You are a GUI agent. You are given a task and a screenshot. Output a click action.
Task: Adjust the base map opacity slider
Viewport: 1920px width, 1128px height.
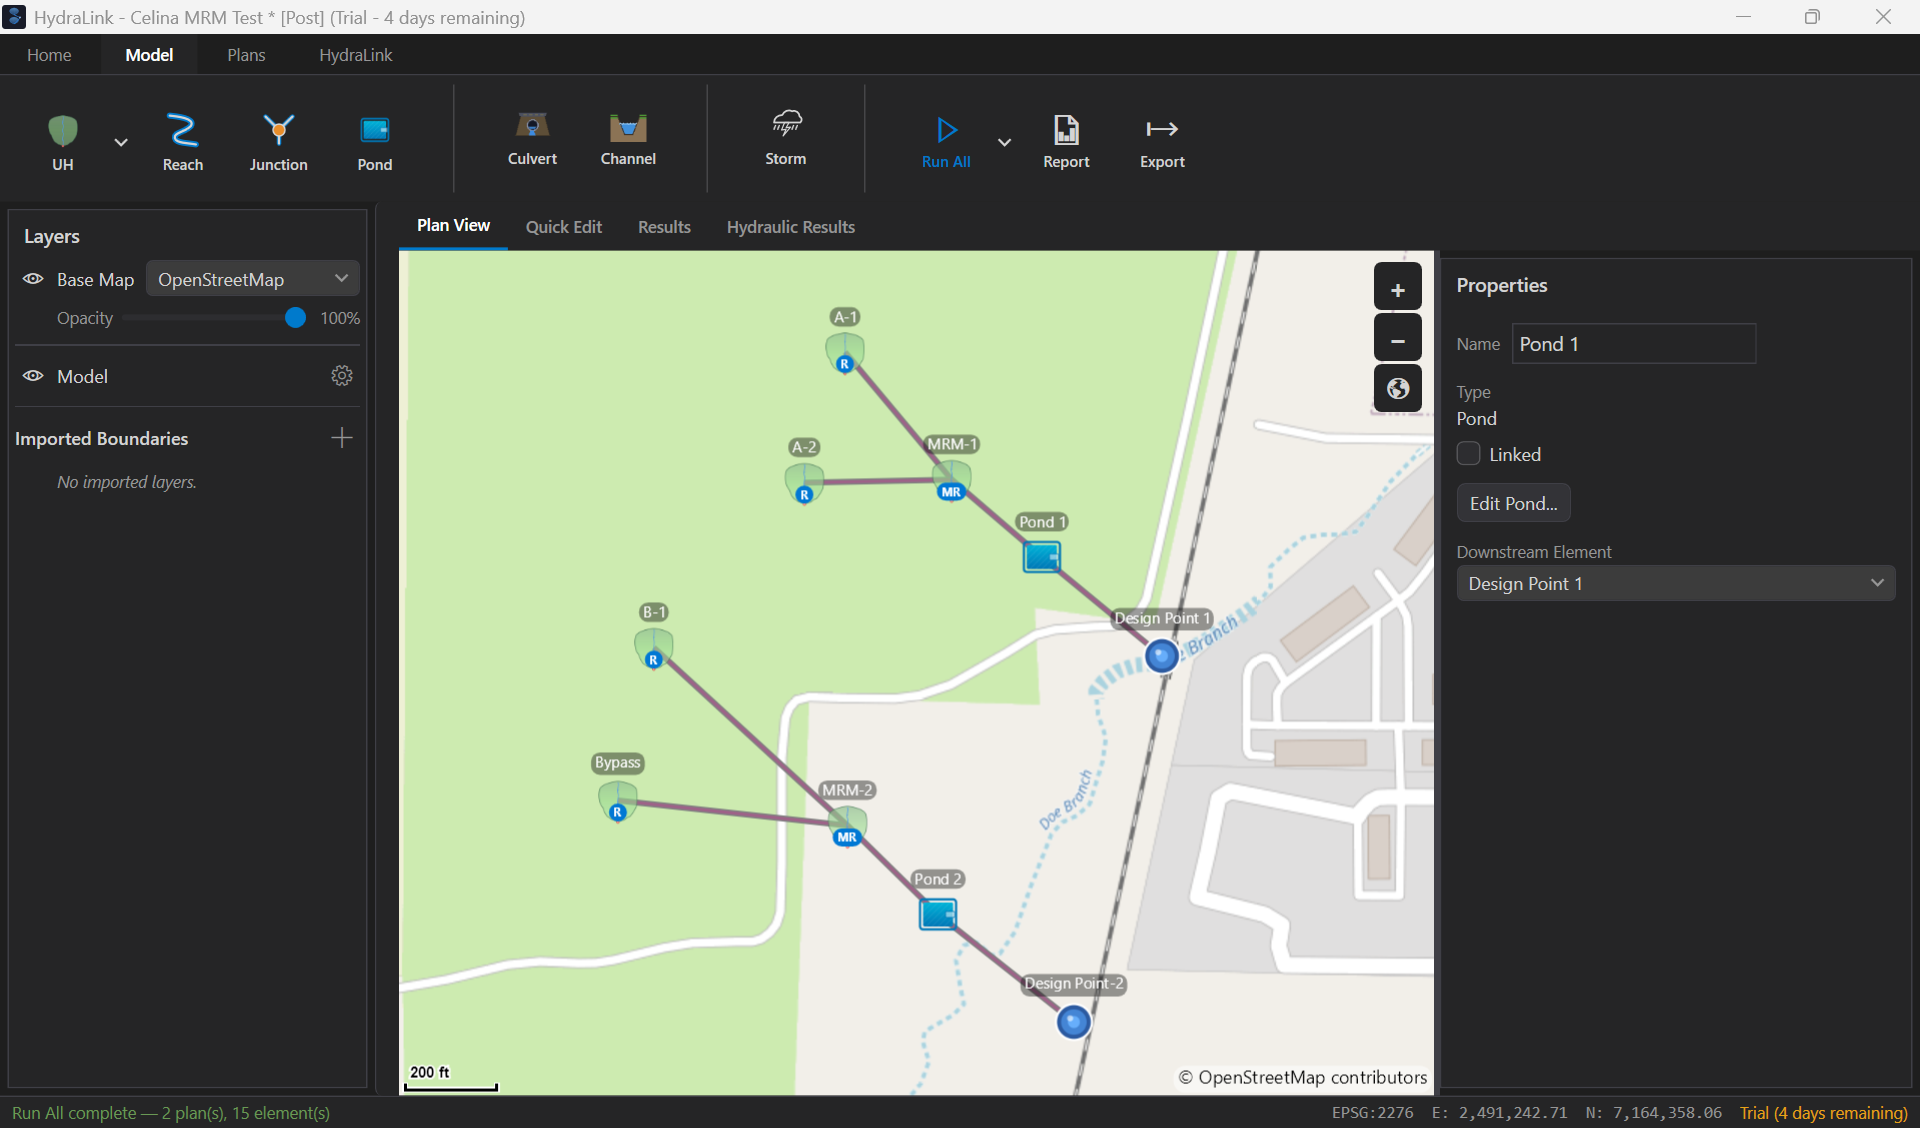tap(294, 318)
